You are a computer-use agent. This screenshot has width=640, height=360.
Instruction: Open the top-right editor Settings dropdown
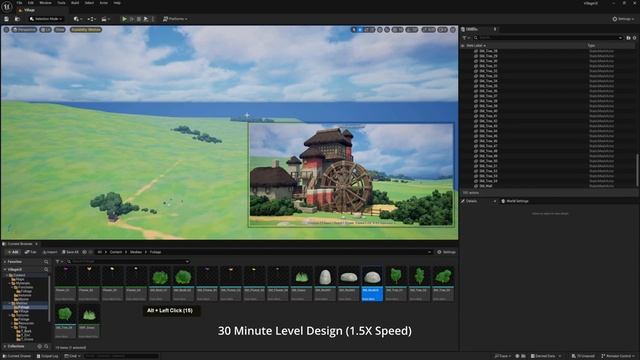click(623, 19)
